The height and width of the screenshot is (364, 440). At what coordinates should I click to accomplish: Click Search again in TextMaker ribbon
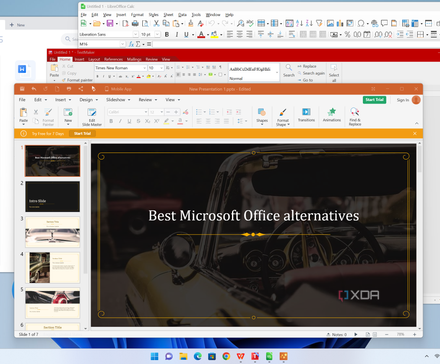311,73
